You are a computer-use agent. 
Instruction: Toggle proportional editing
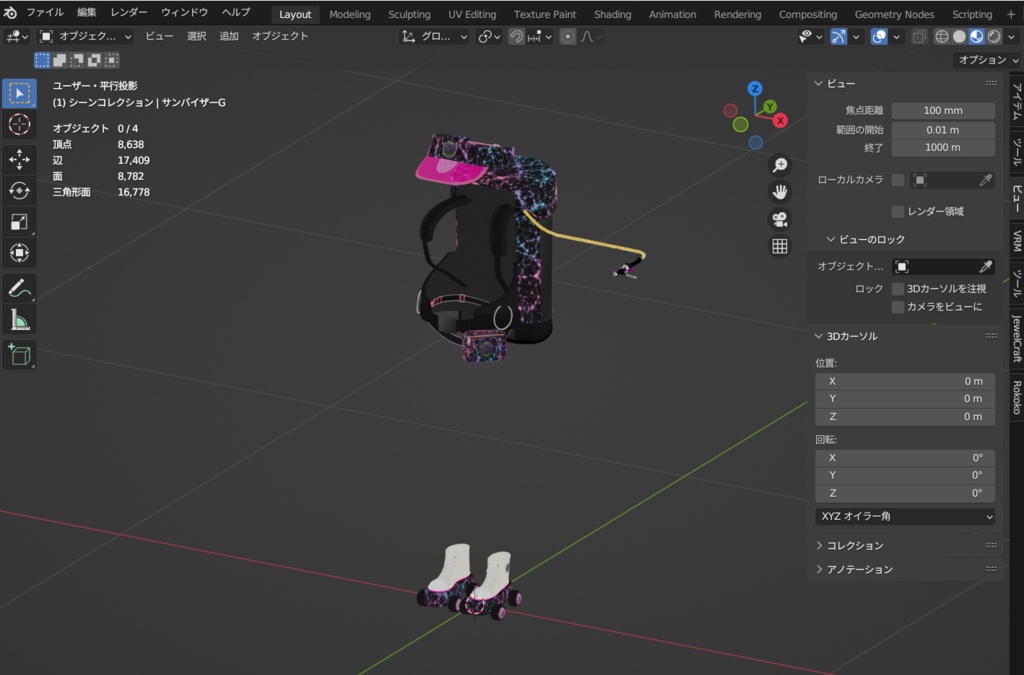[x=568, y=37]
